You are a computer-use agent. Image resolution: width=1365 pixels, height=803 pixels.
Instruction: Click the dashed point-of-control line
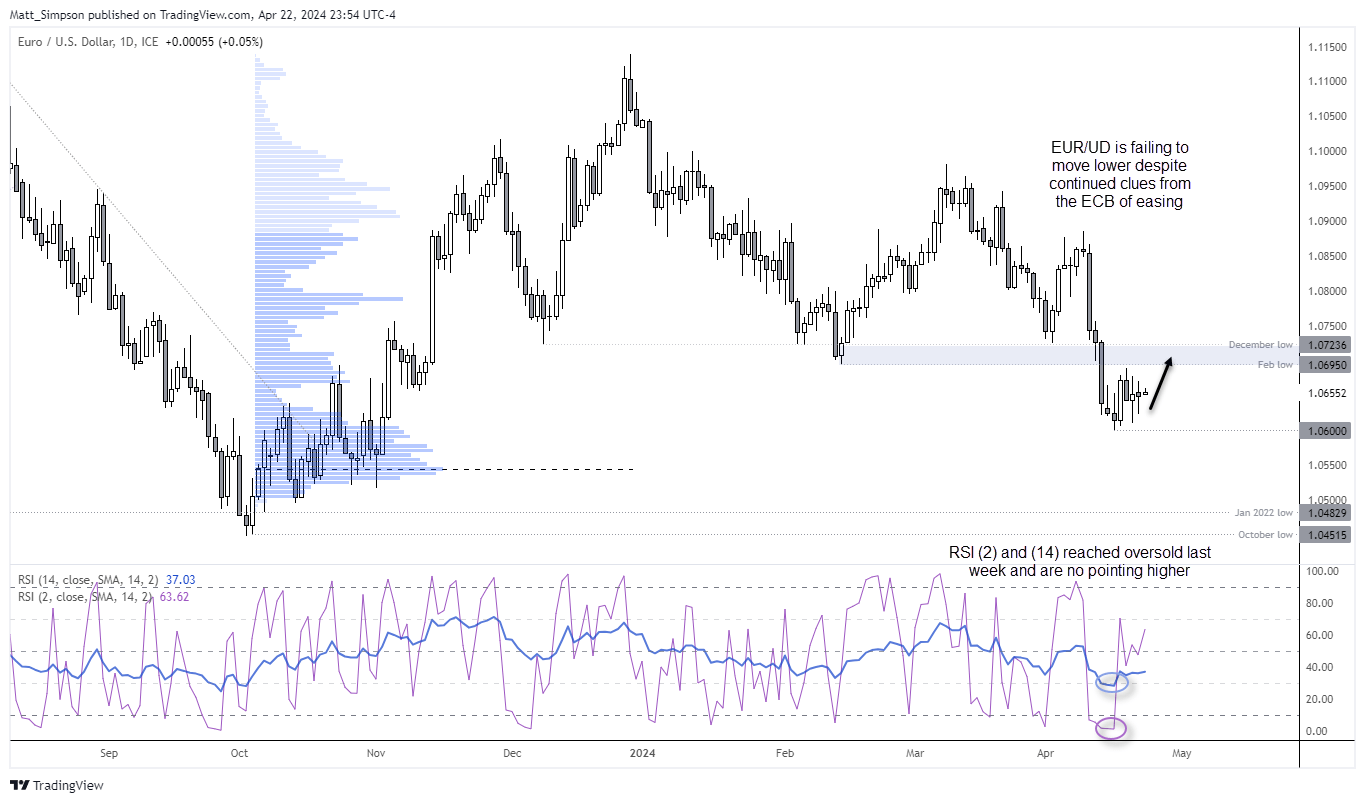(446, 469)
